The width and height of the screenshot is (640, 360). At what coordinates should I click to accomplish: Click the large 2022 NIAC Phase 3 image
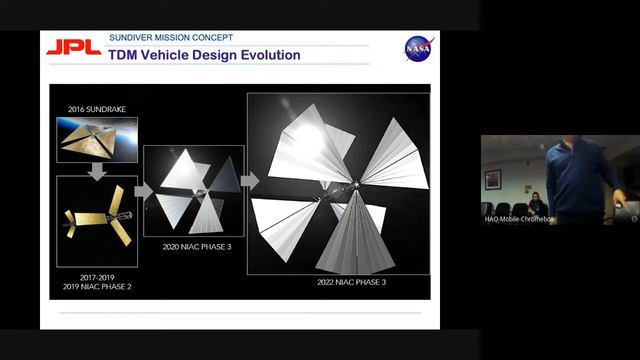[338, 184]
